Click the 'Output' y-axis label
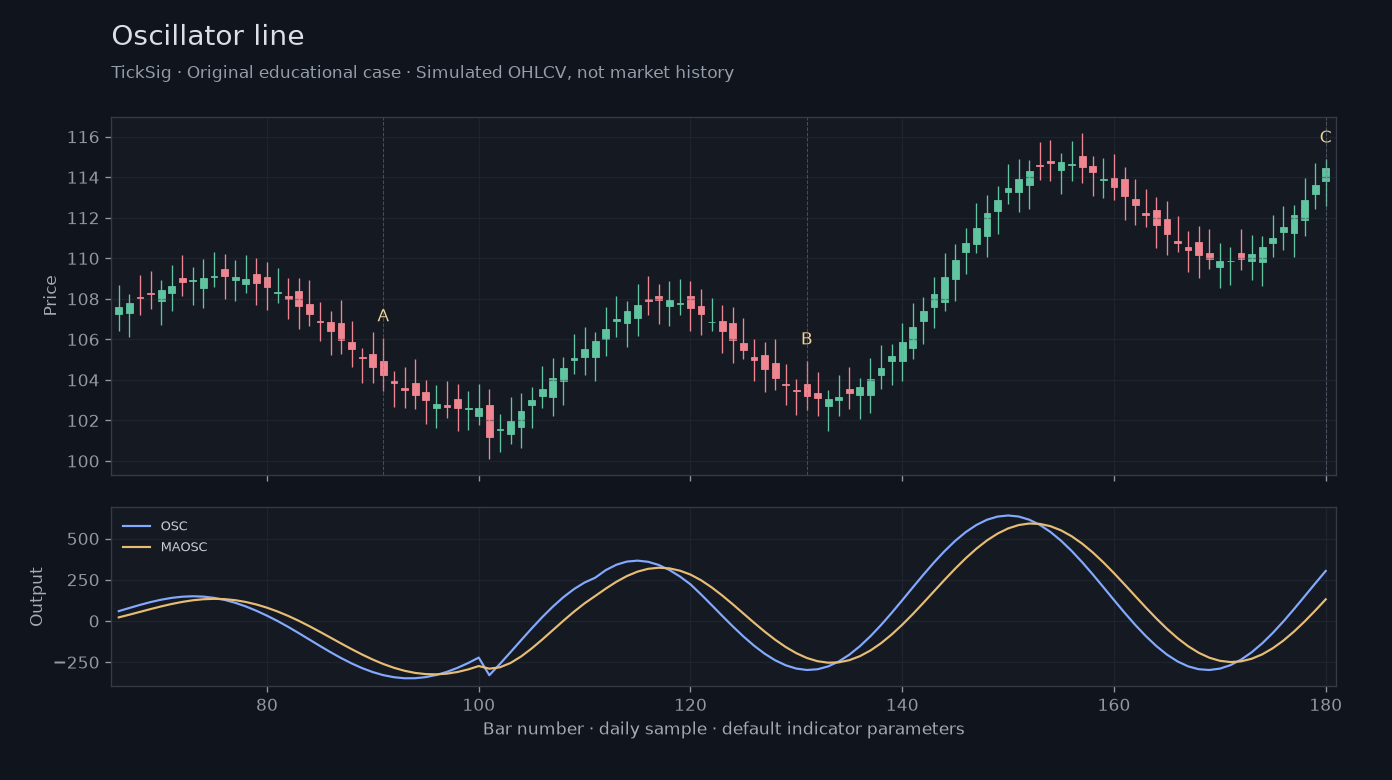 coord(37,597)
